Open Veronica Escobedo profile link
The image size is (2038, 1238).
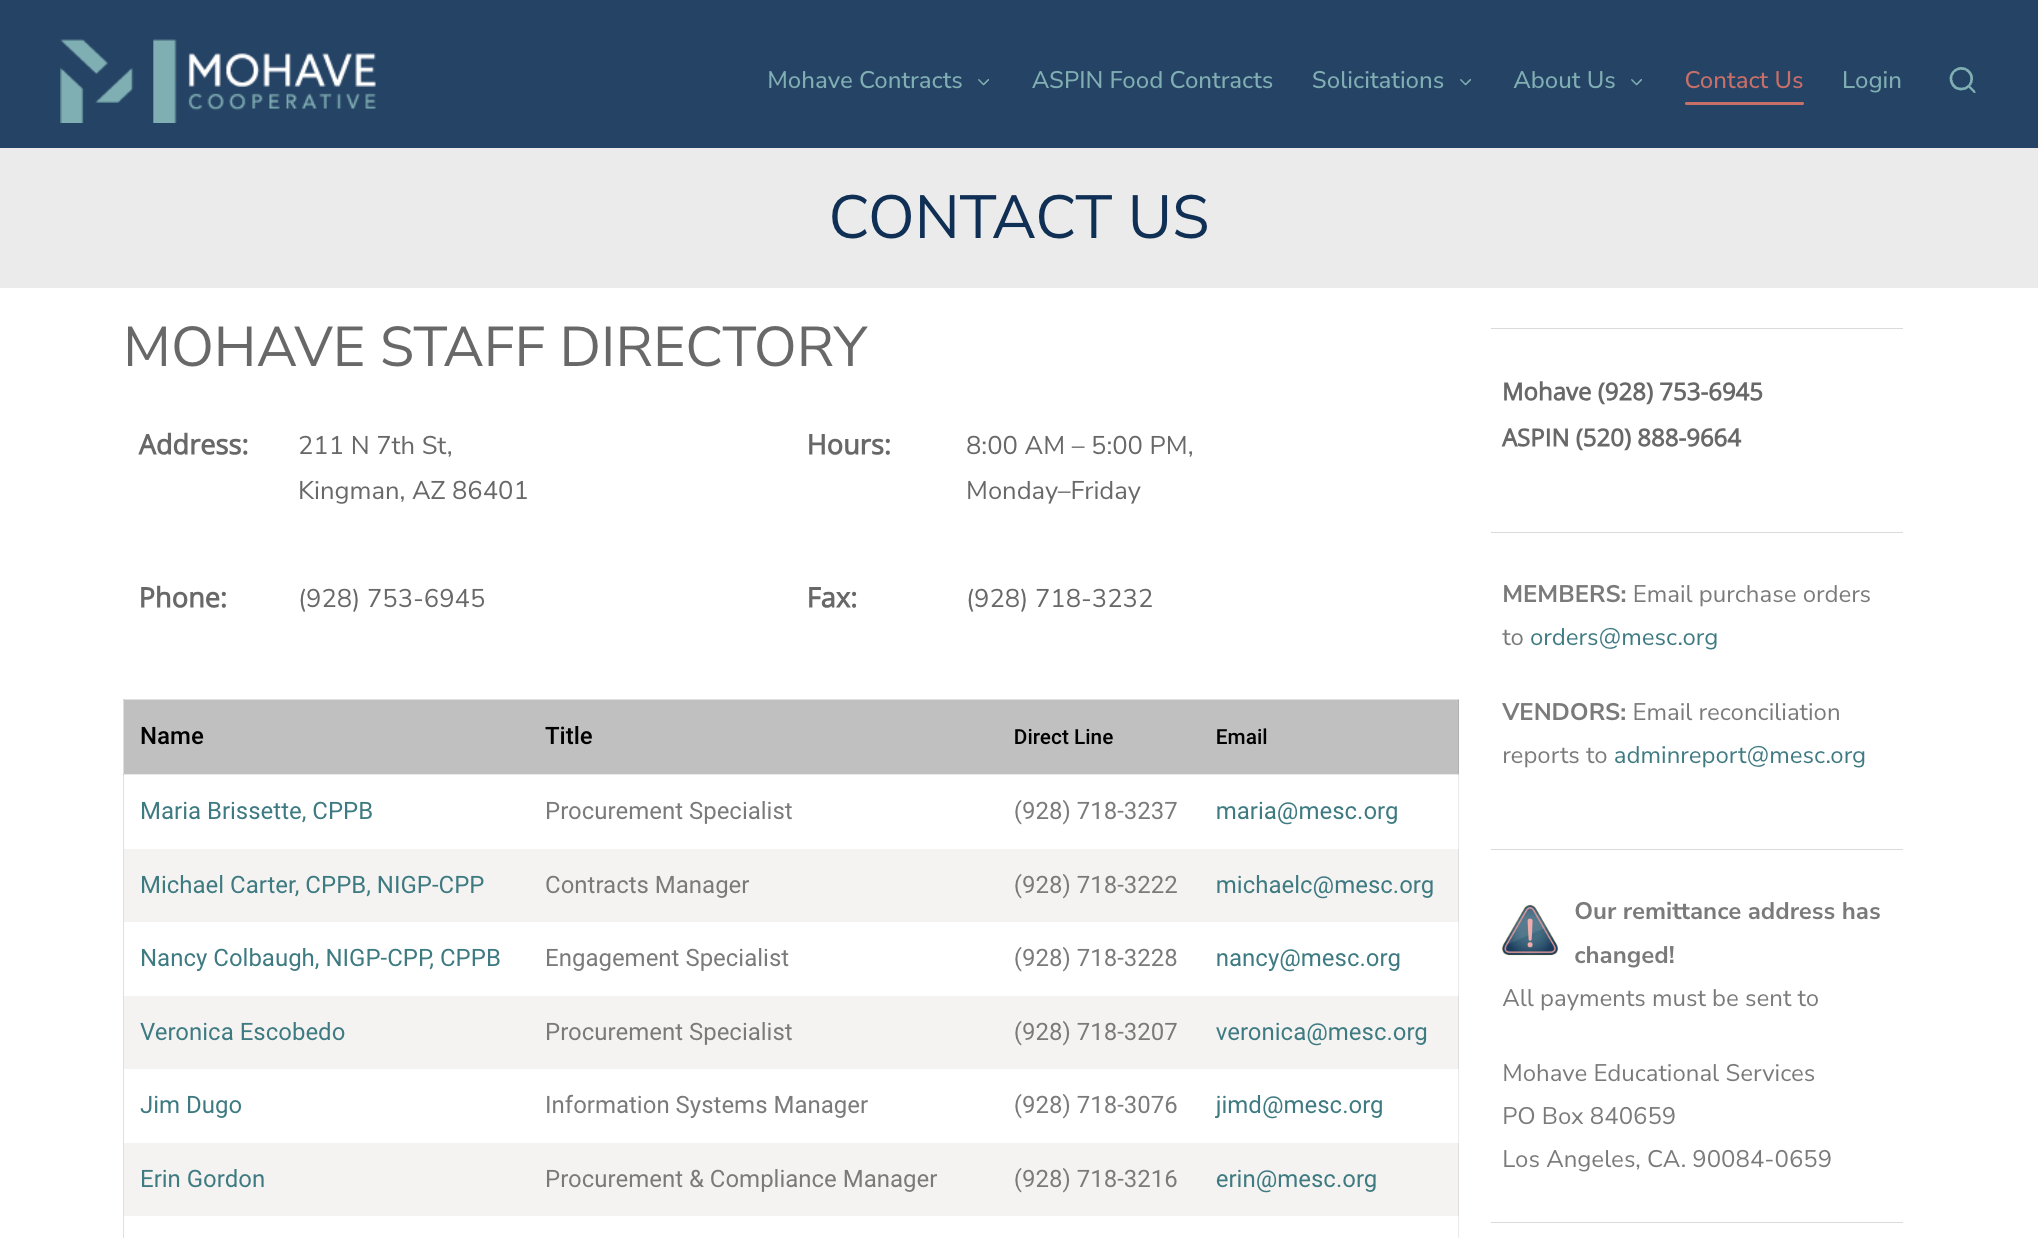(242, 1032)
